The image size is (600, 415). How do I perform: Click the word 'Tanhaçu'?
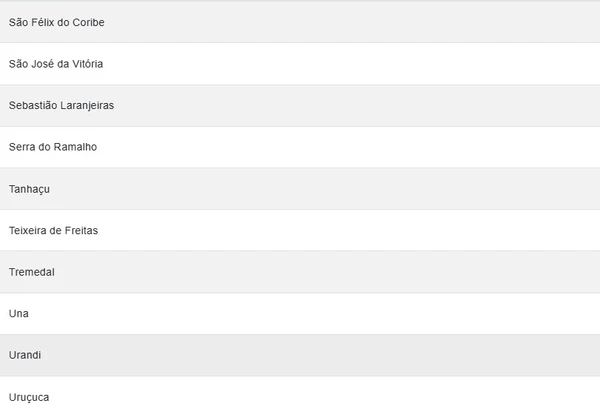coord(30,189)
